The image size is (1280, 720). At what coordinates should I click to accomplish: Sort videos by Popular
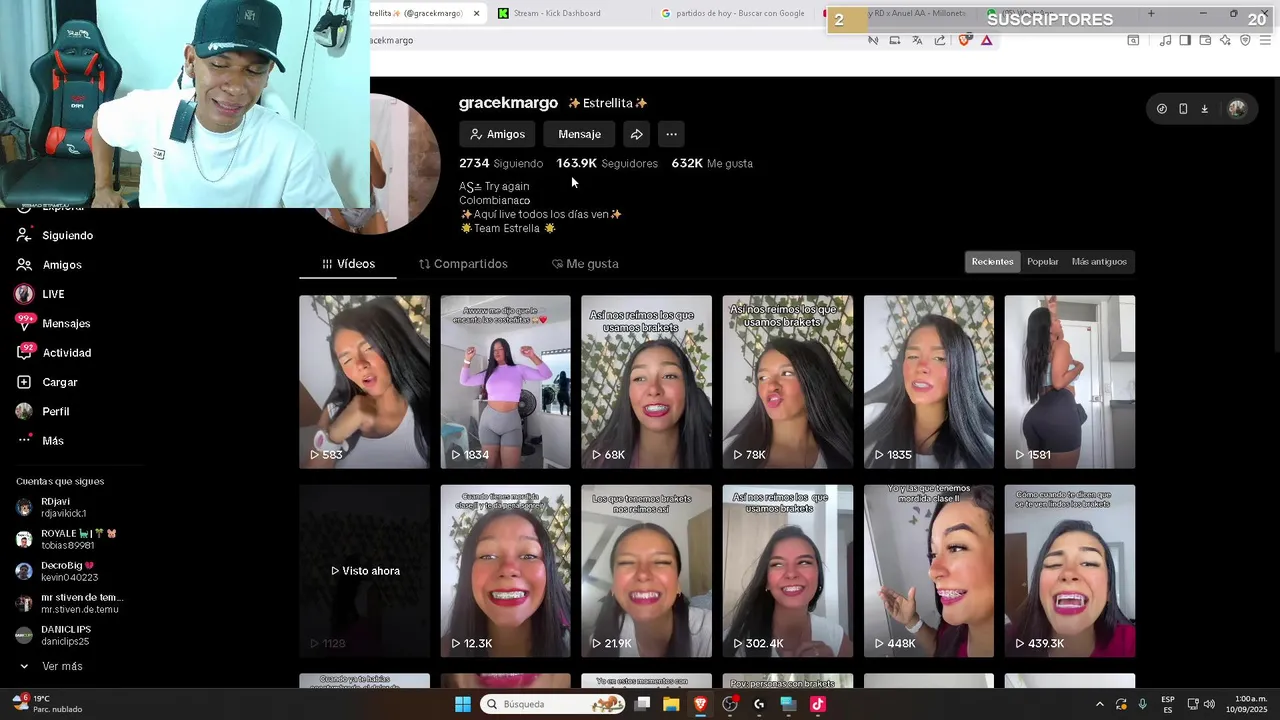(1042, 262)
